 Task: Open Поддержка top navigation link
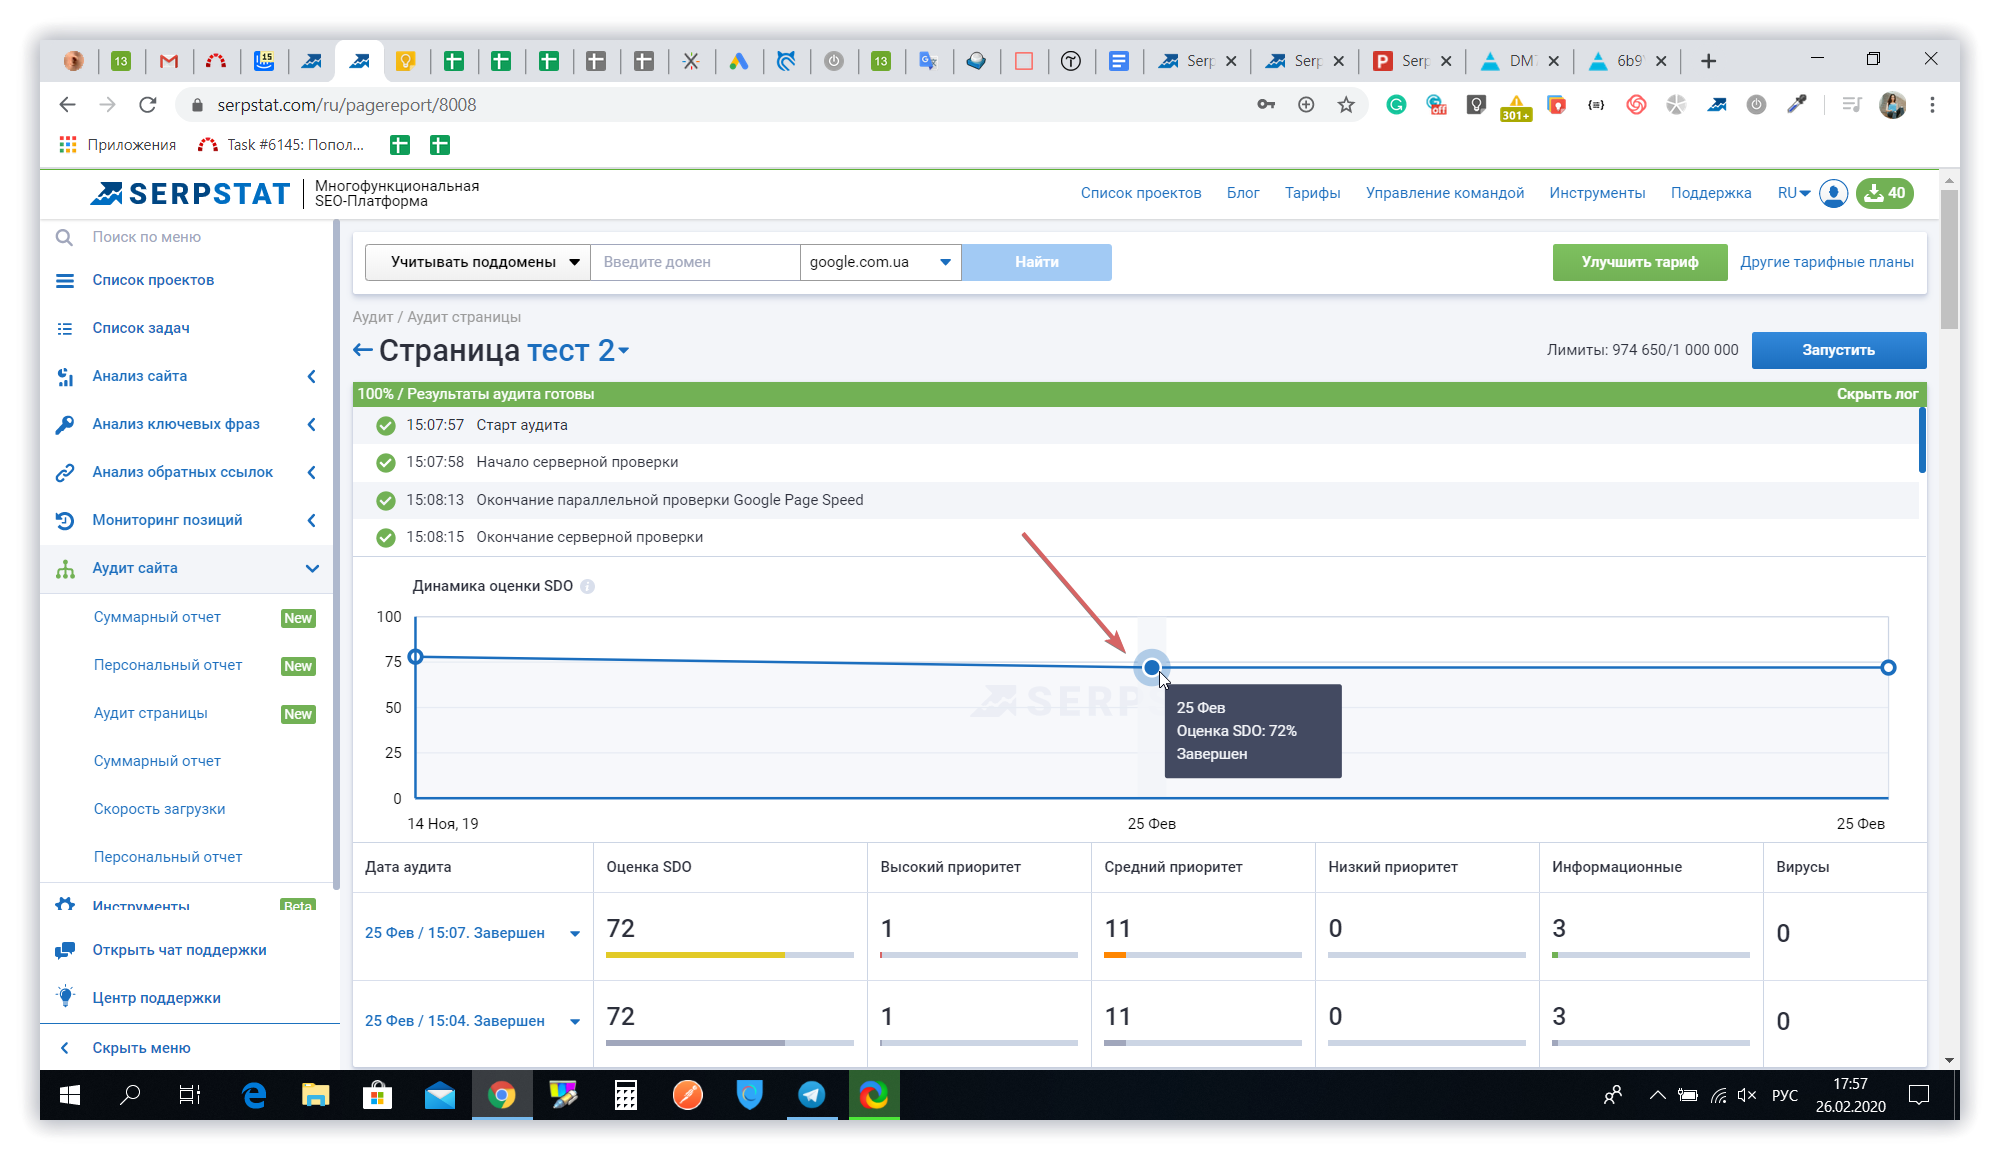1711,193
